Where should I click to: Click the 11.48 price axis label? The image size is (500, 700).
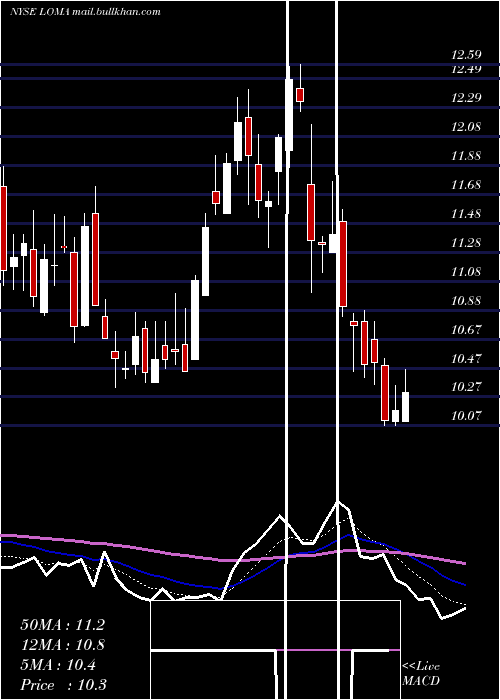[x=466, y=214]
